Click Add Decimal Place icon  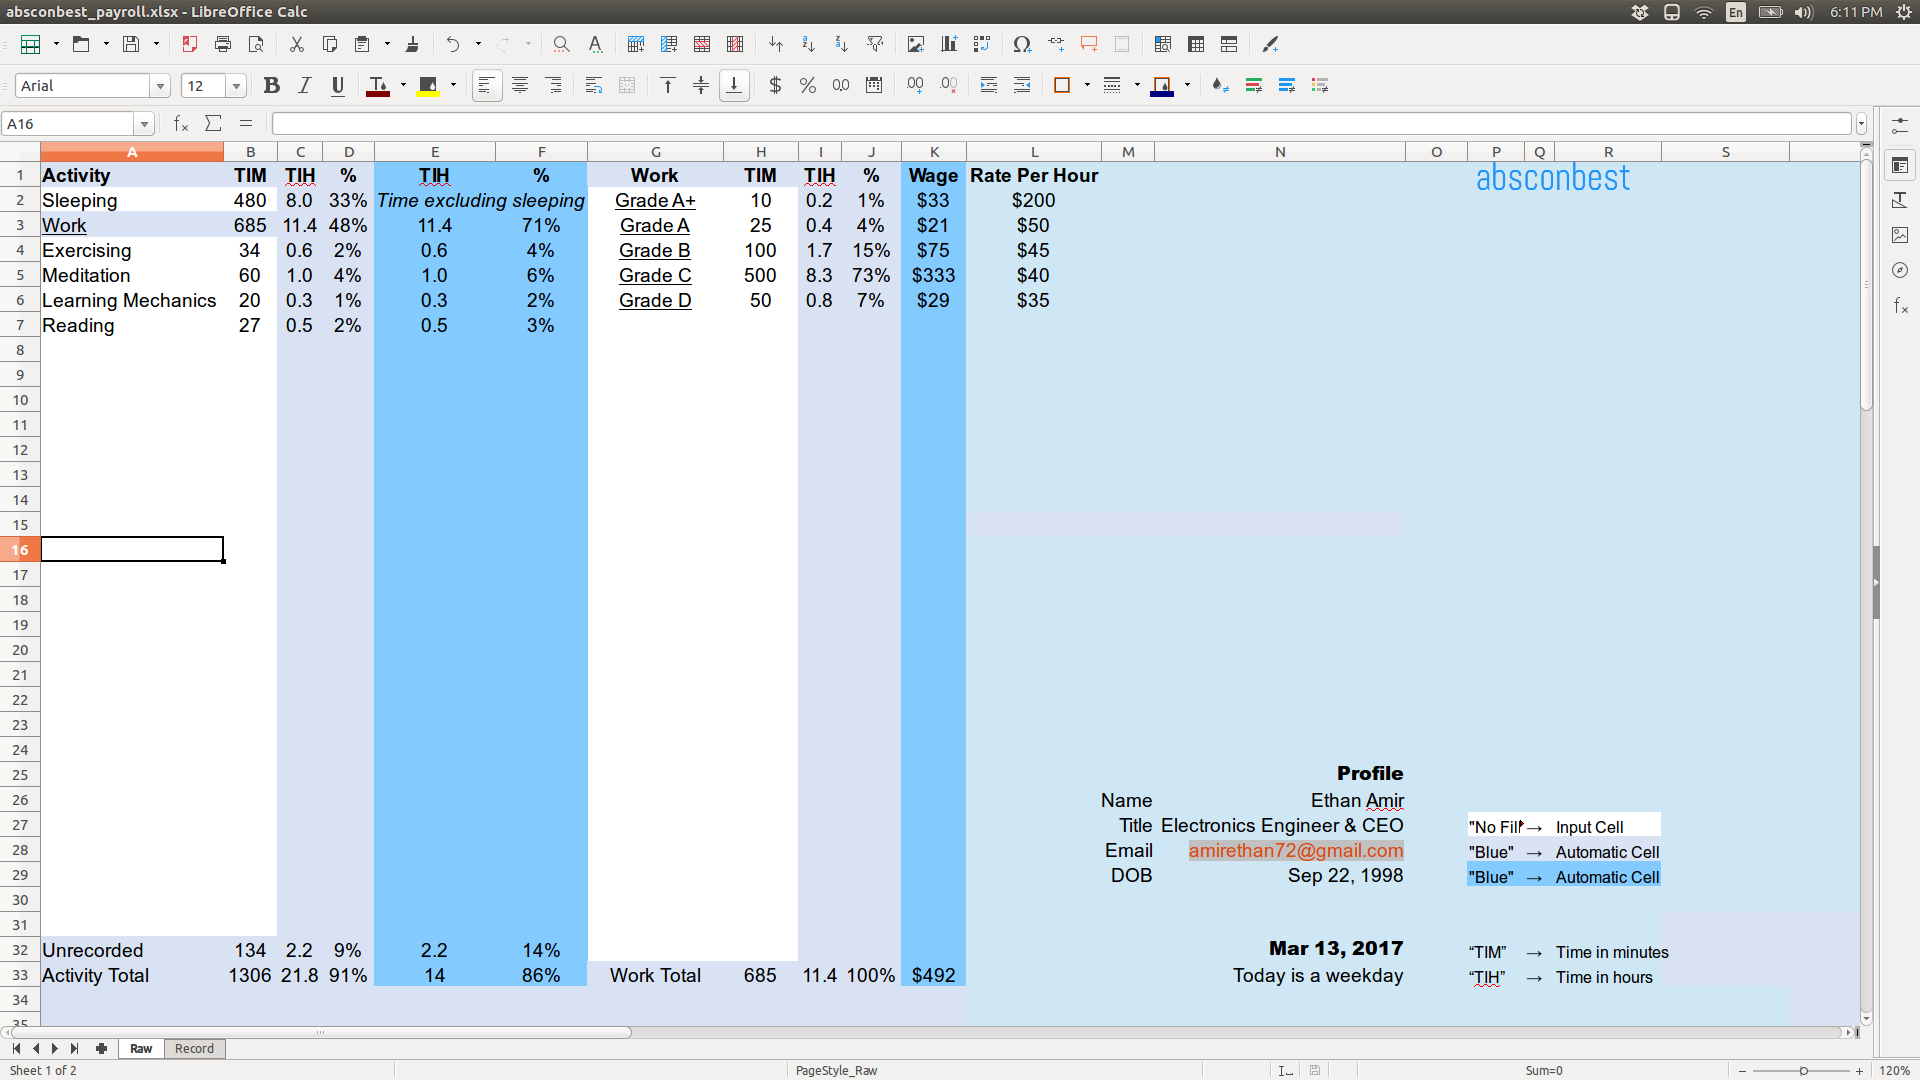915,86
